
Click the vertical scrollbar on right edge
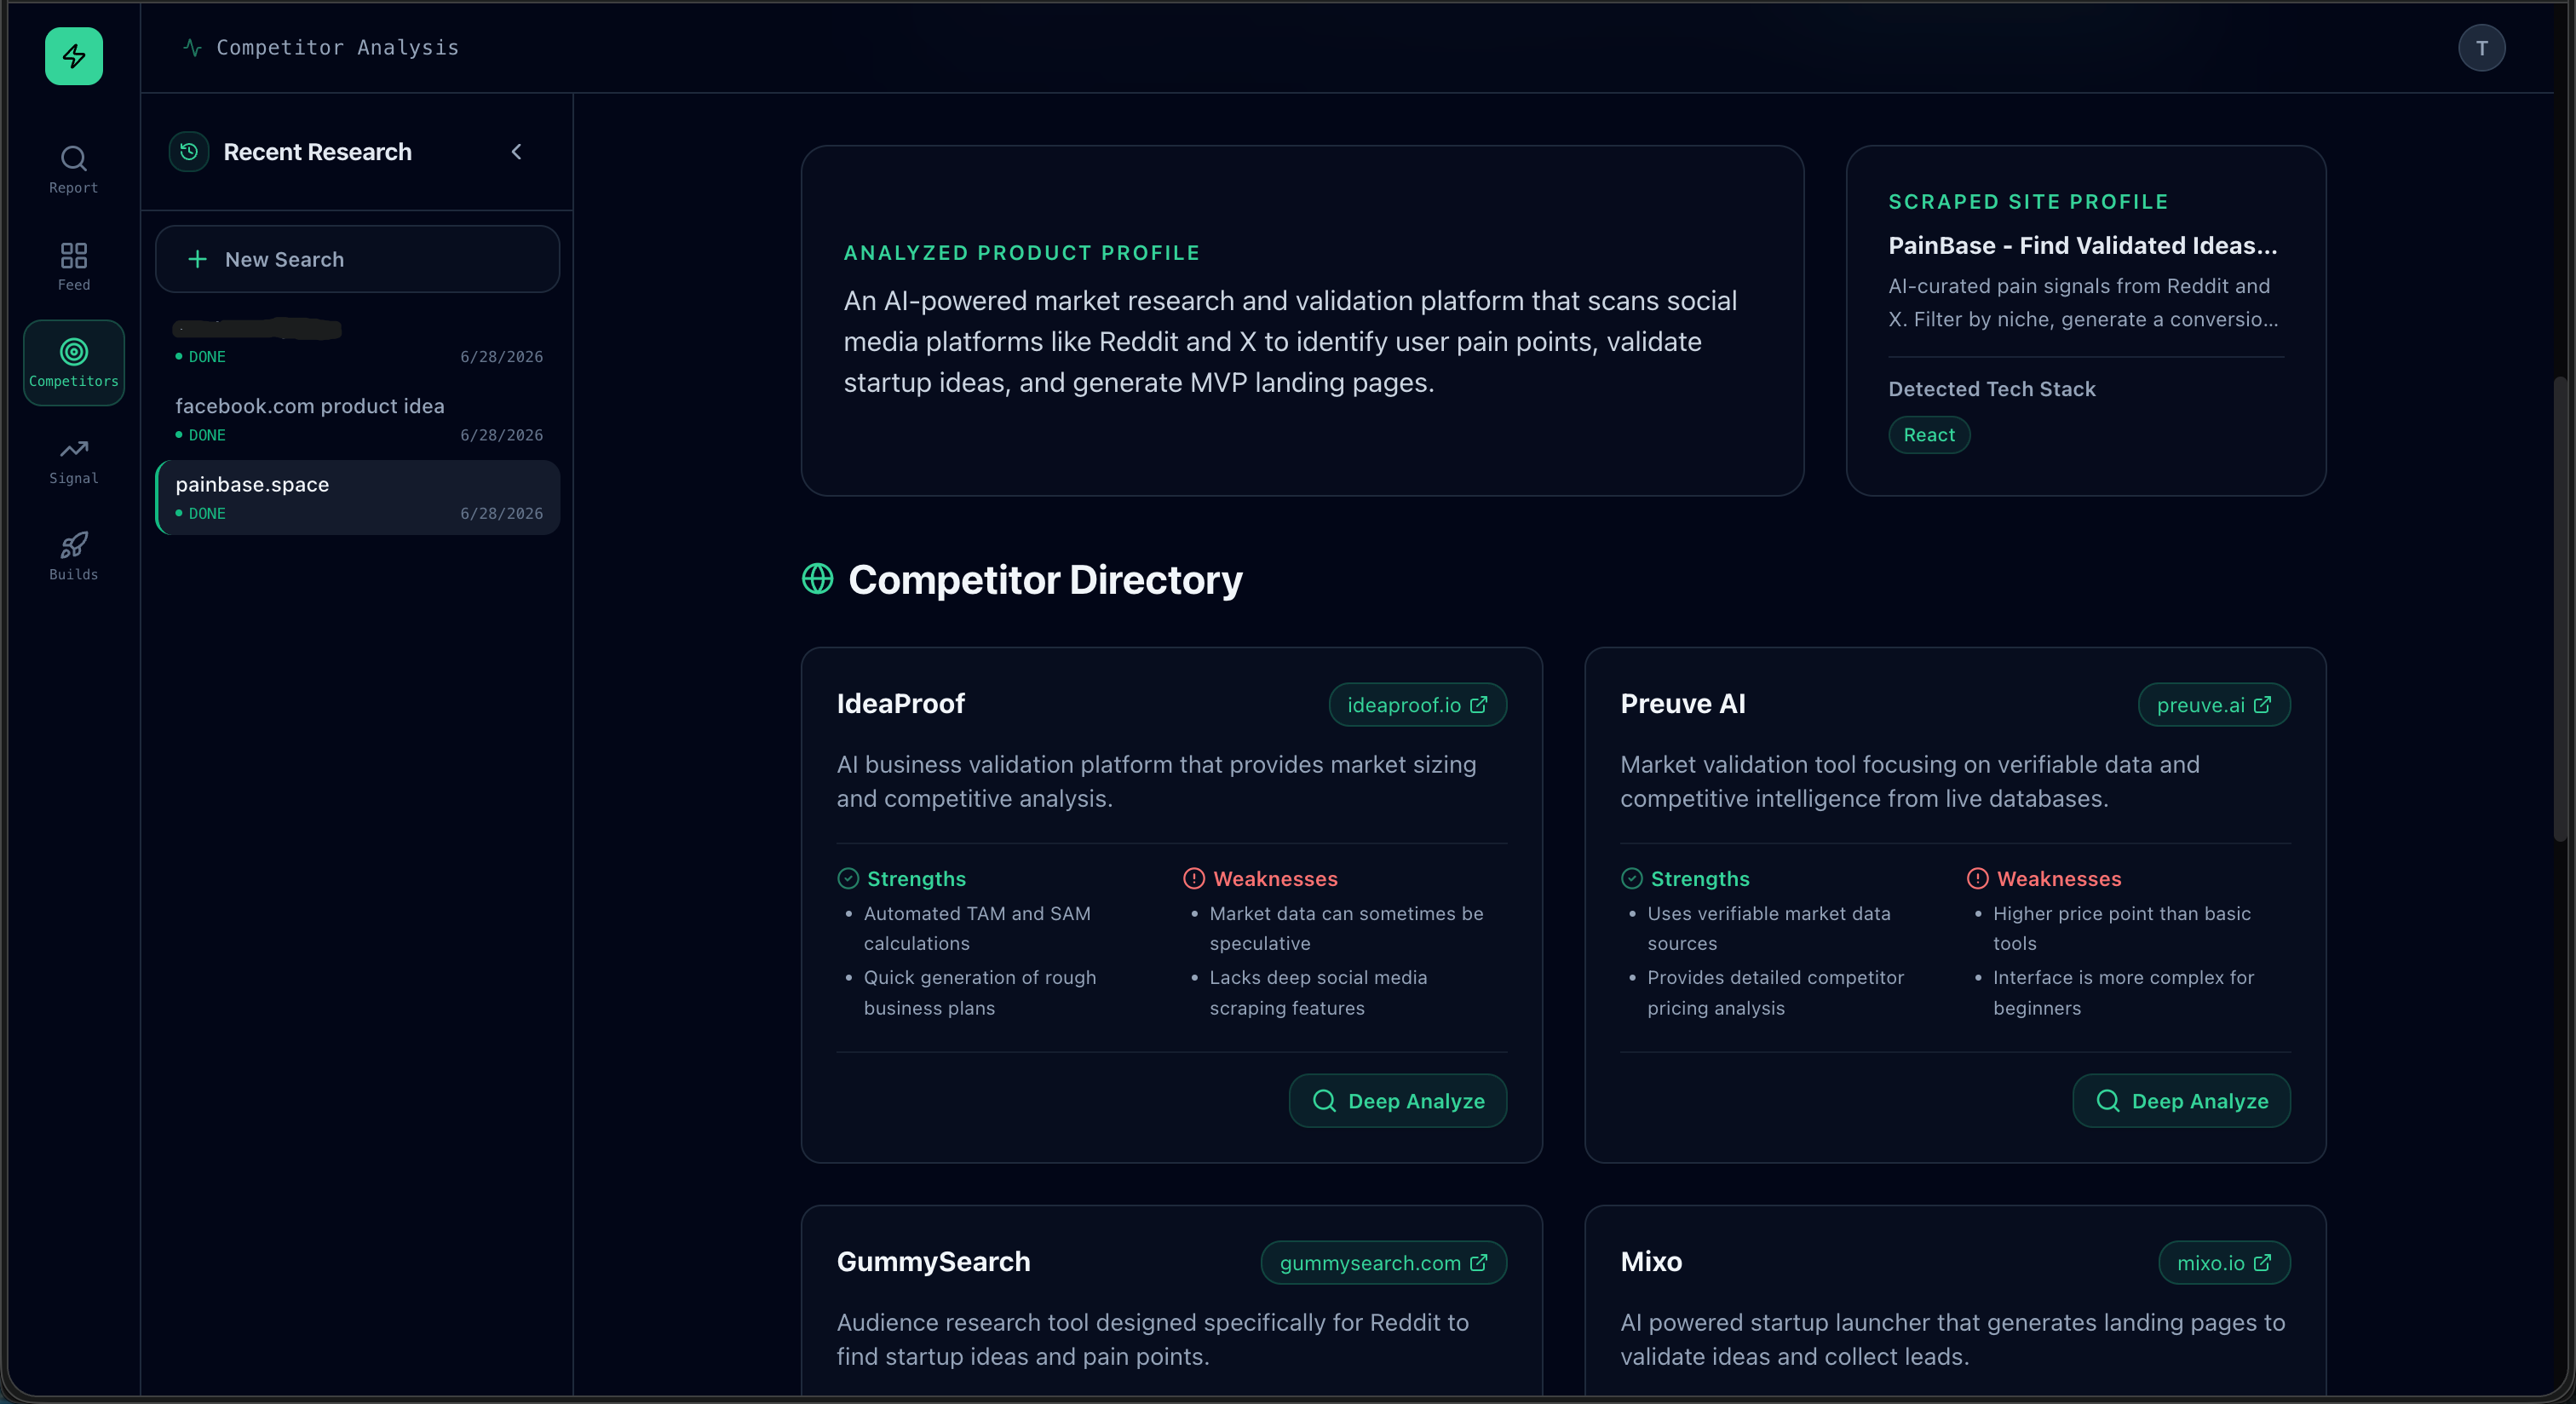[2560, 608]
